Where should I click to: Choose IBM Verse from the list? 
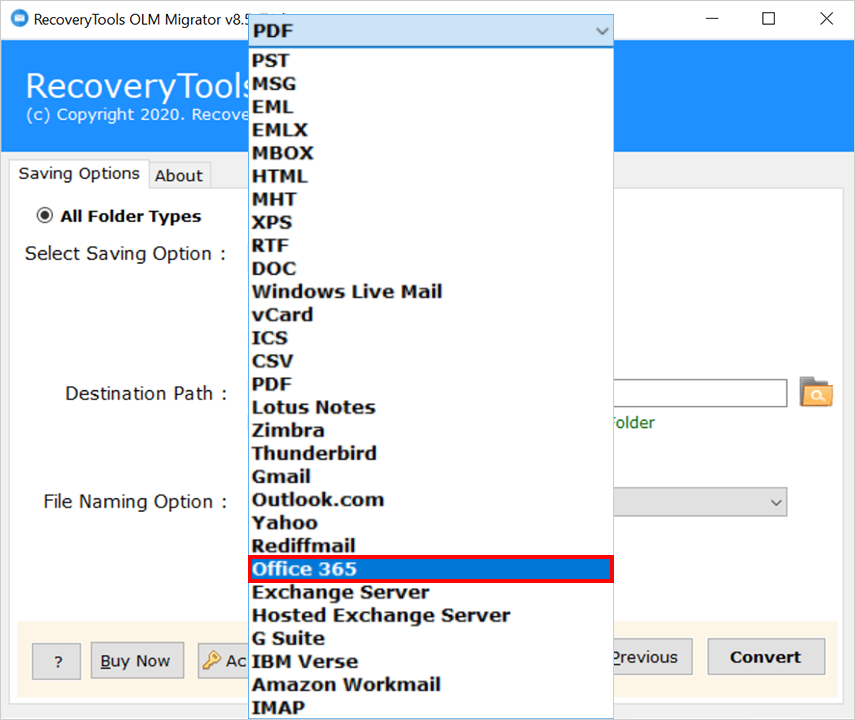tap(431, 662)
